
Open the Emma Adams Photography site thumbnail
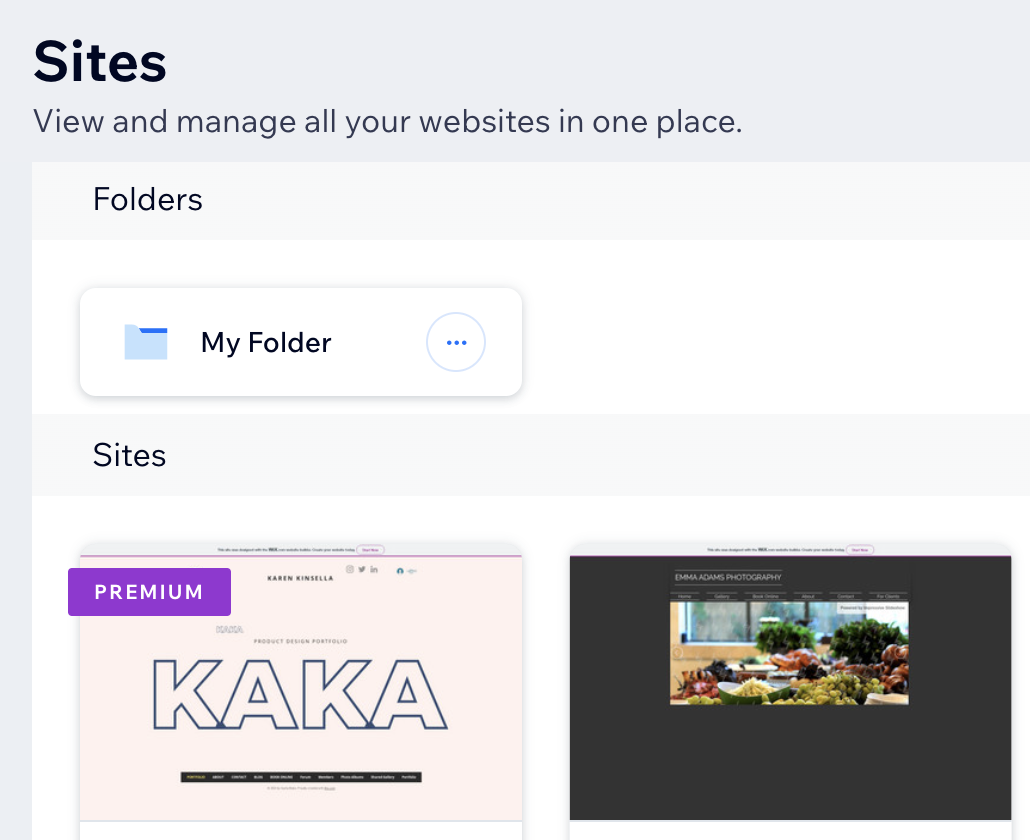[790, 682]
